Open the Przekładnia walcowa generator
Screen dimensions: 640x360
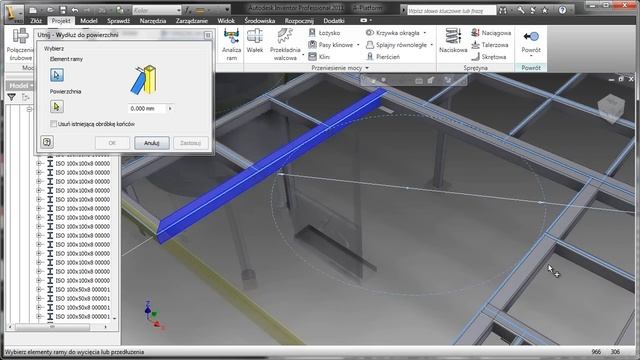pos(285,45)
